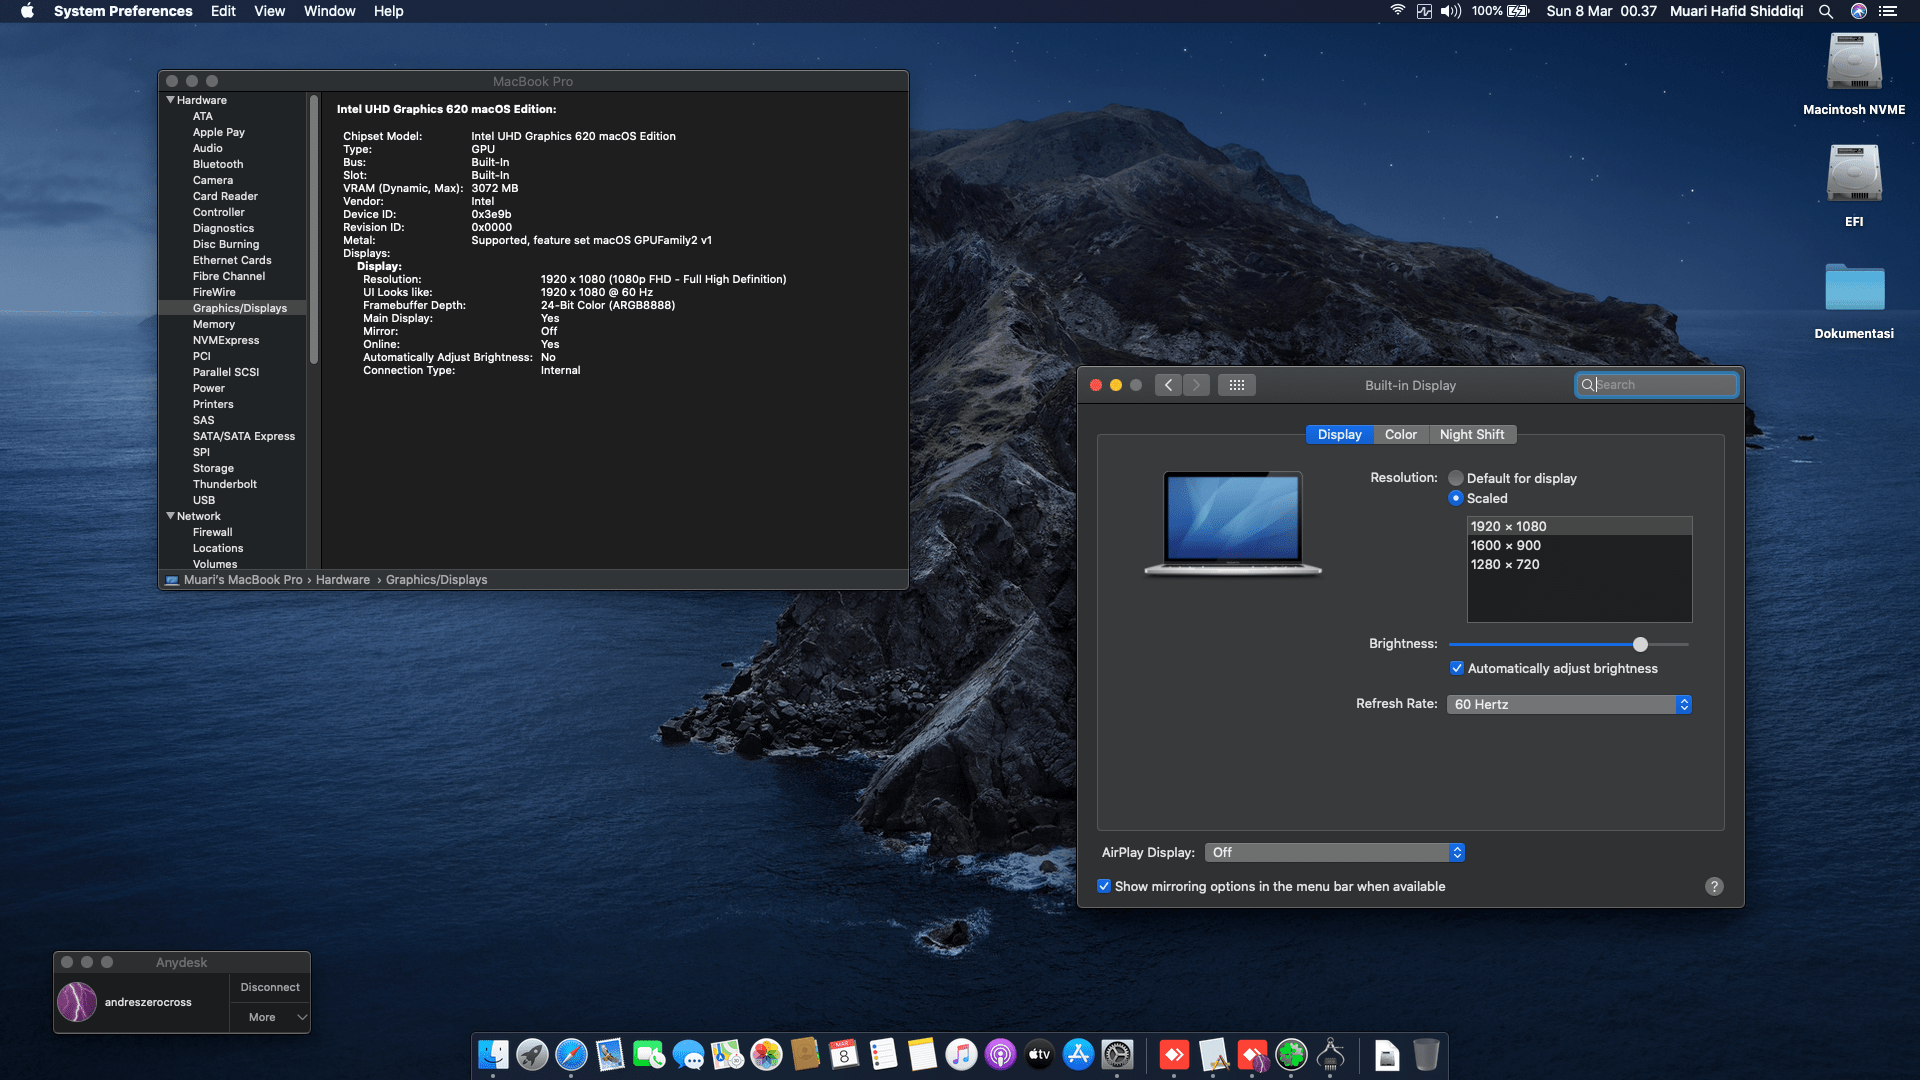Open Apple TV app in Dock
The height and width of the screenshot is (1080, 1920).
pos(1039,1054)
